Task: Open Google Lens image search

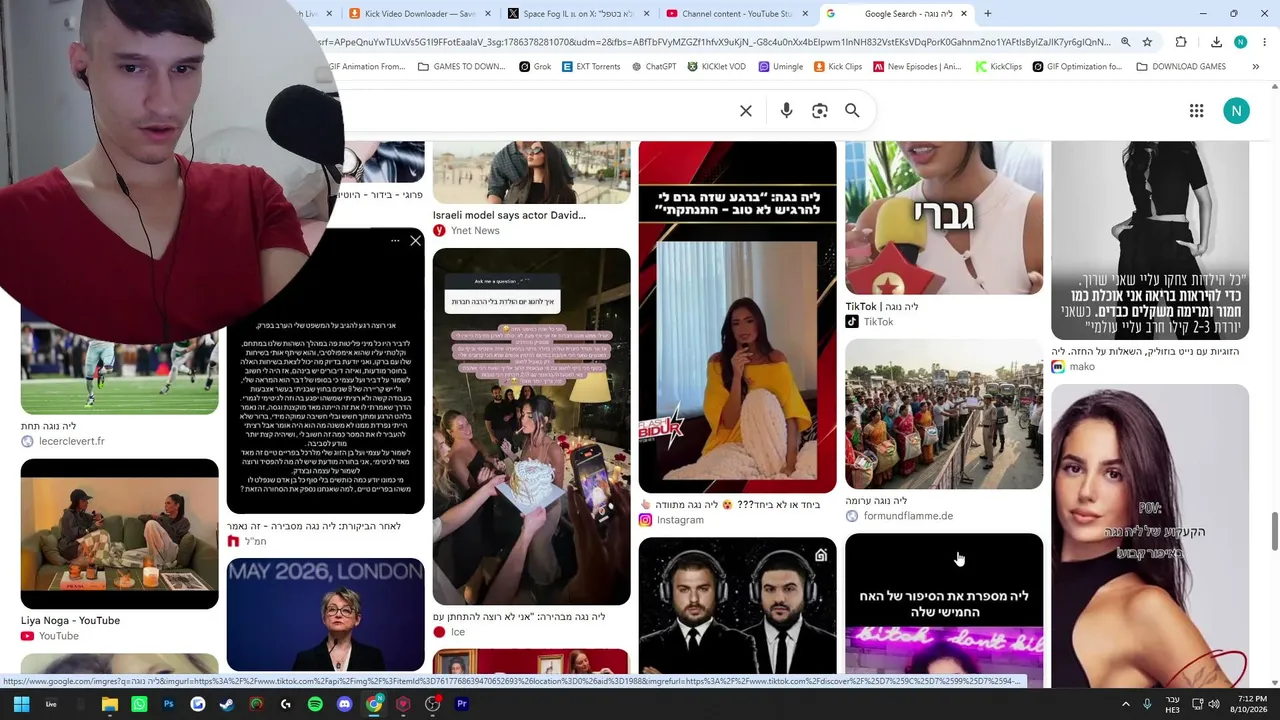Action: point(820,111)
